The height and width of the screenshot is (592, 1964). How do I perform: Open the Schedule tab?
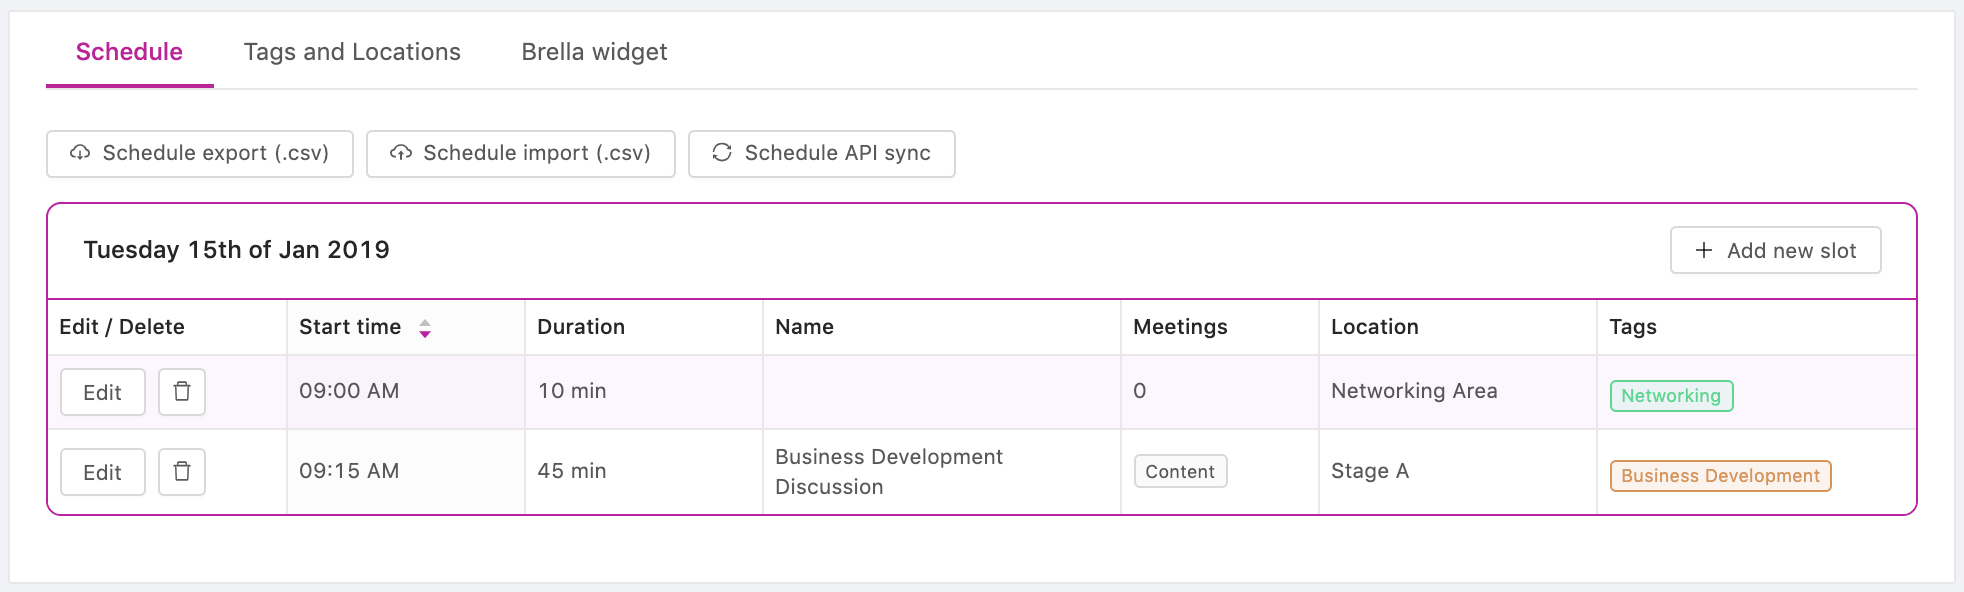pos(129,52)
